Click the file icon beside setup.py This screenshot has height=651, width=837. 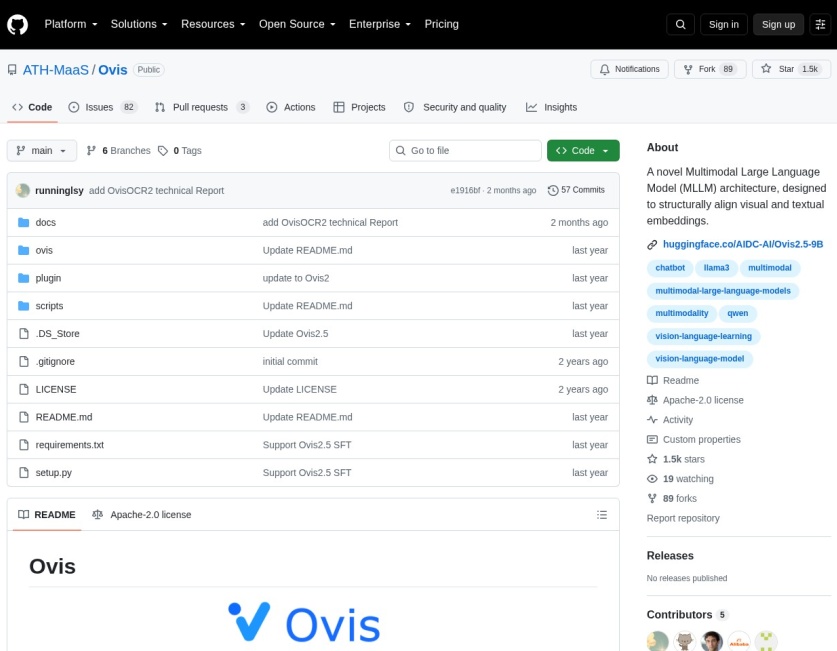click(23, 472)
